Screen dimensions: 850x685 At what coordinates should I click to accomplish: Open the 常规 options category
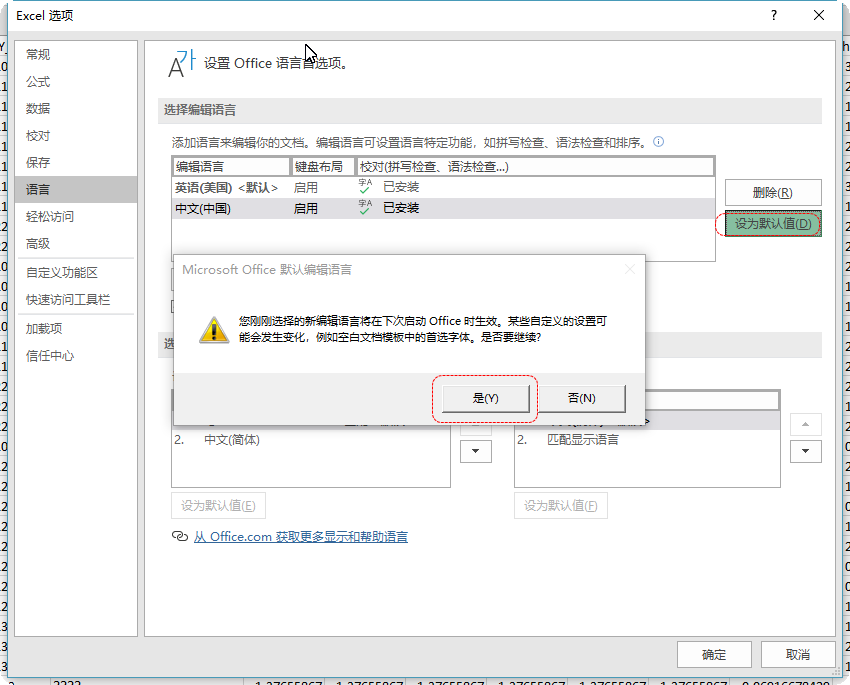76,54
